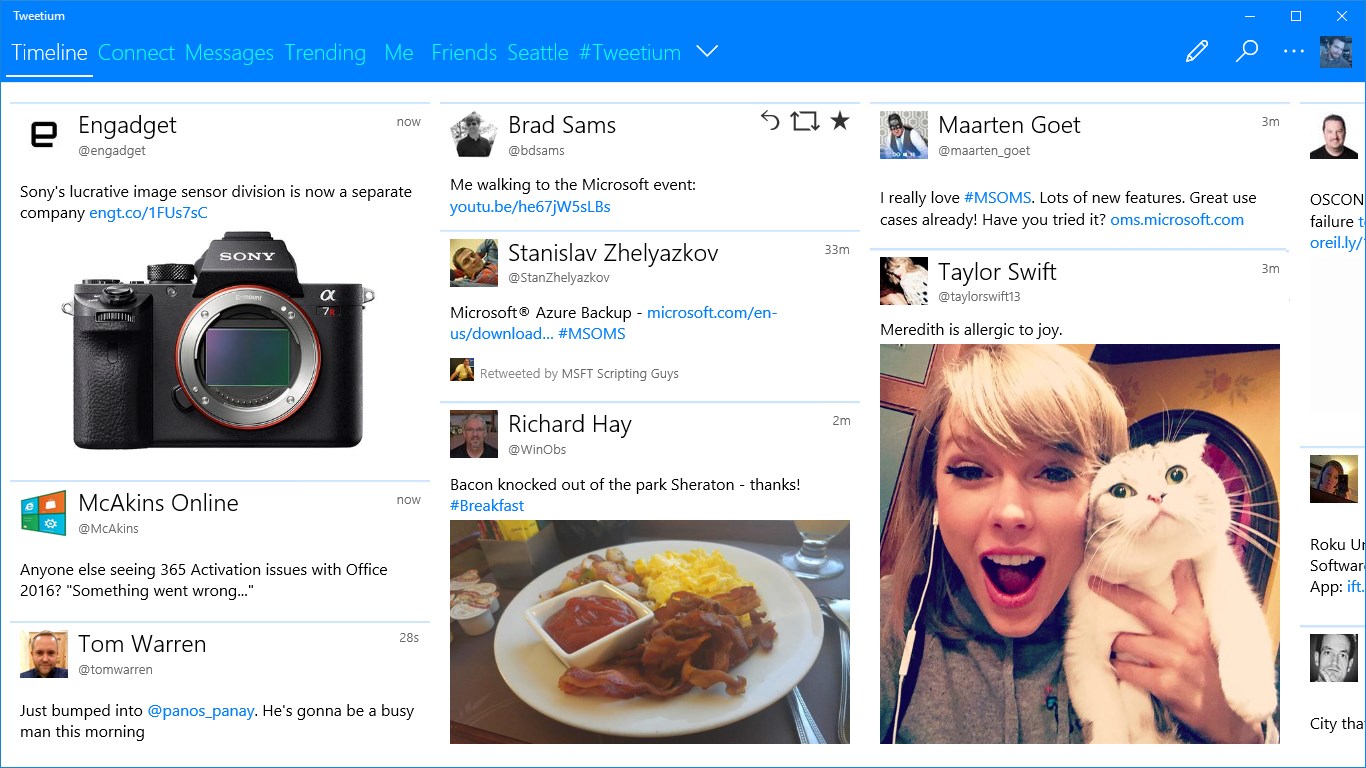Open the engt.co link in Engadget tweet
This screenshot has width=1366, height=768.
tap(148, 213)
